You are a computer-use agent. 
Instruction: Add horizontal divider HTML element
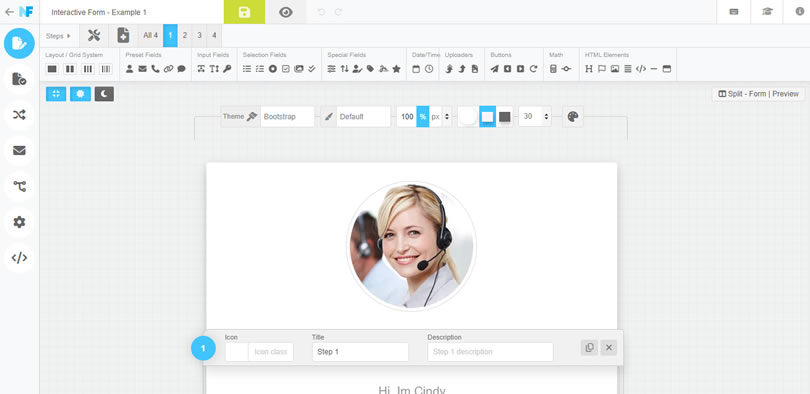pos(654,69)
